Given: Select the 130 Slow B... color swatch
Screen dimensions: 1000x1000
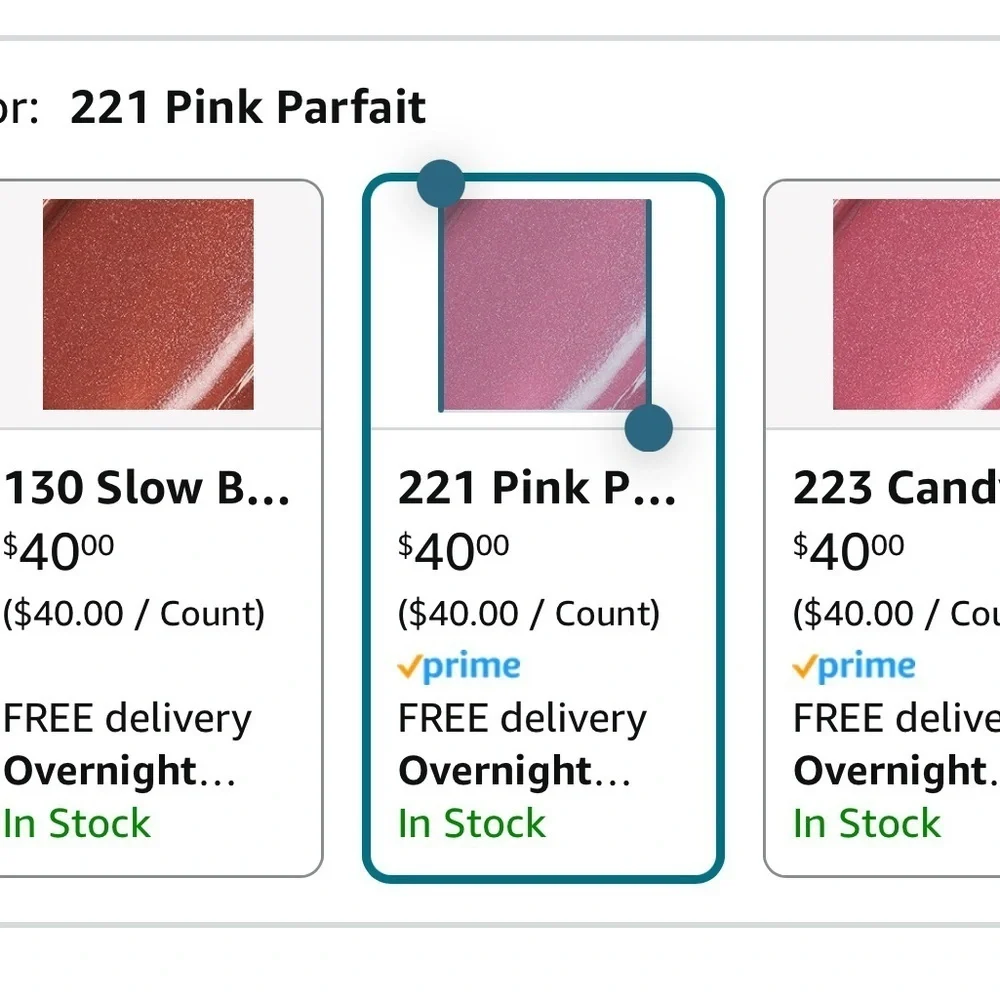Looking at the screenshot, I should 148,304.
